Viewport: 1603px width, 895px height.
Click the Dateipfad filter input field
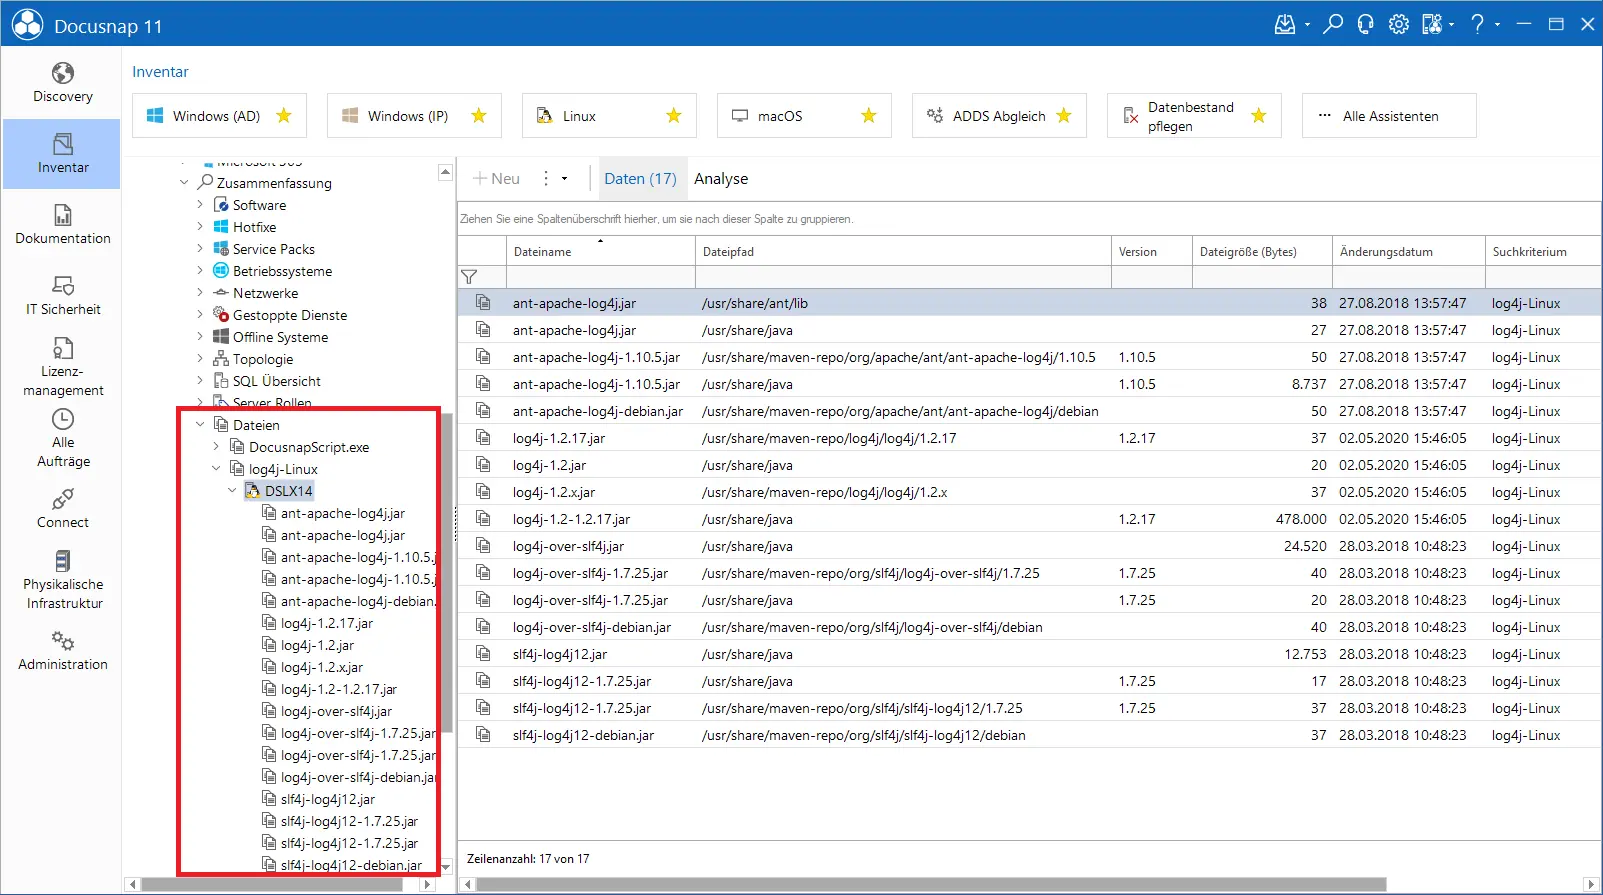point(903,277)
